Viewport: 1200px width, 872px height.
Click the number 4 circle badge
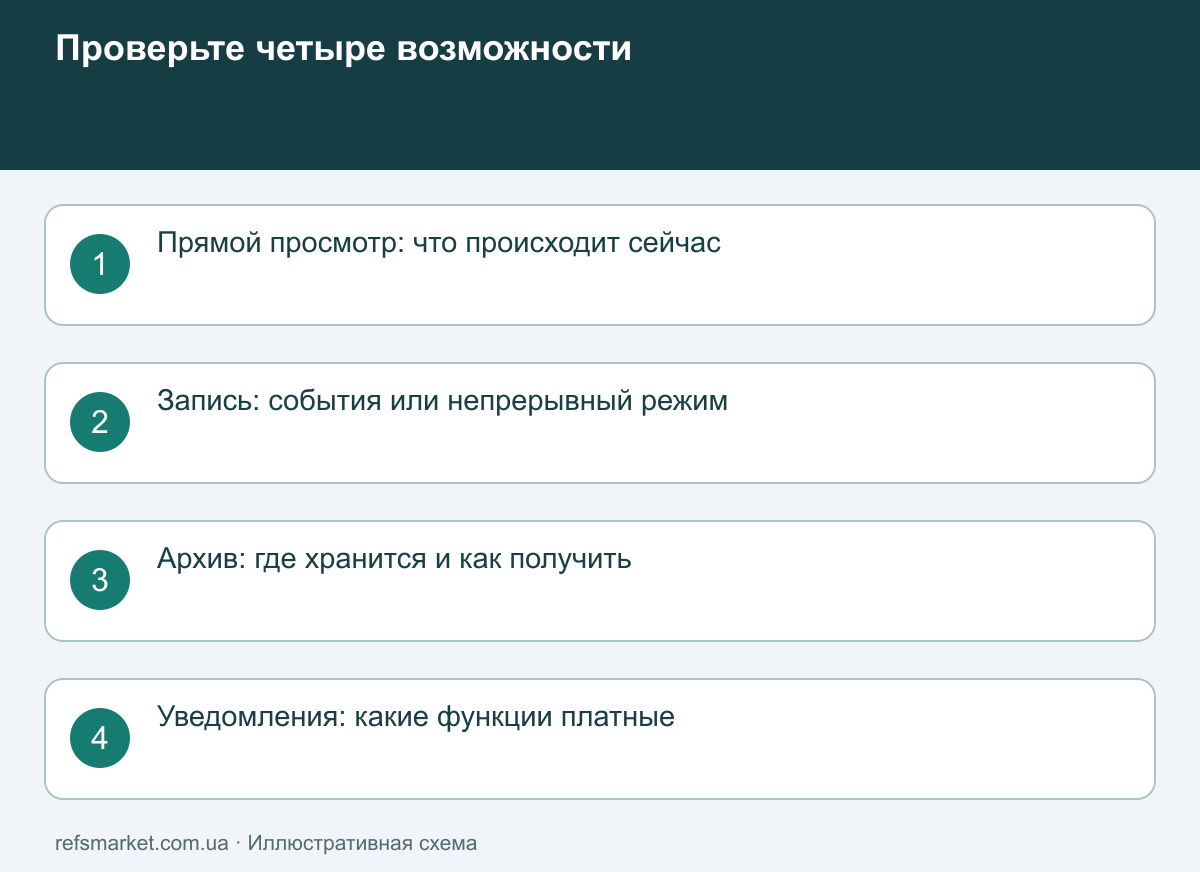coord(100,738)
